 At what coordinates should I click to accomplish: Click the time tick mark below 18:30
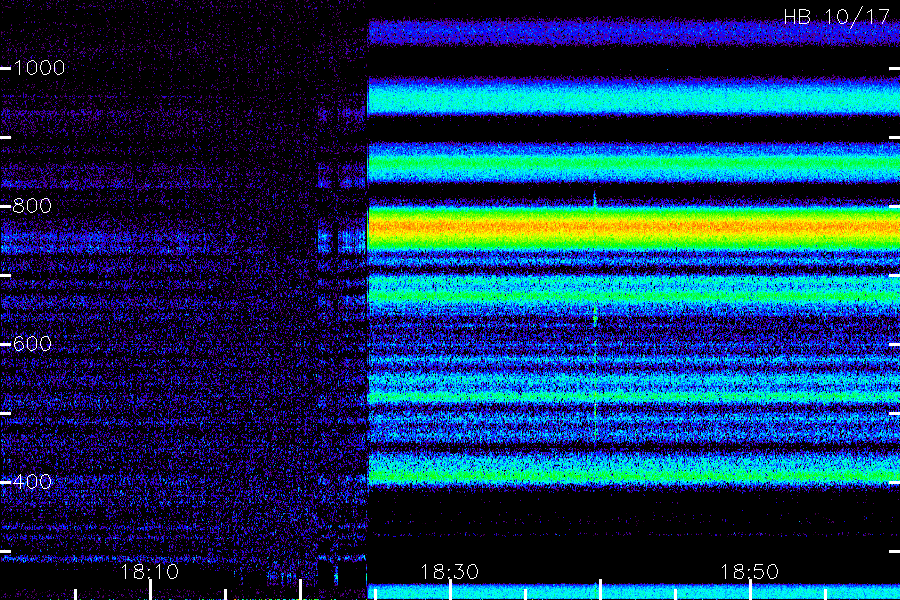pos(451,590)
